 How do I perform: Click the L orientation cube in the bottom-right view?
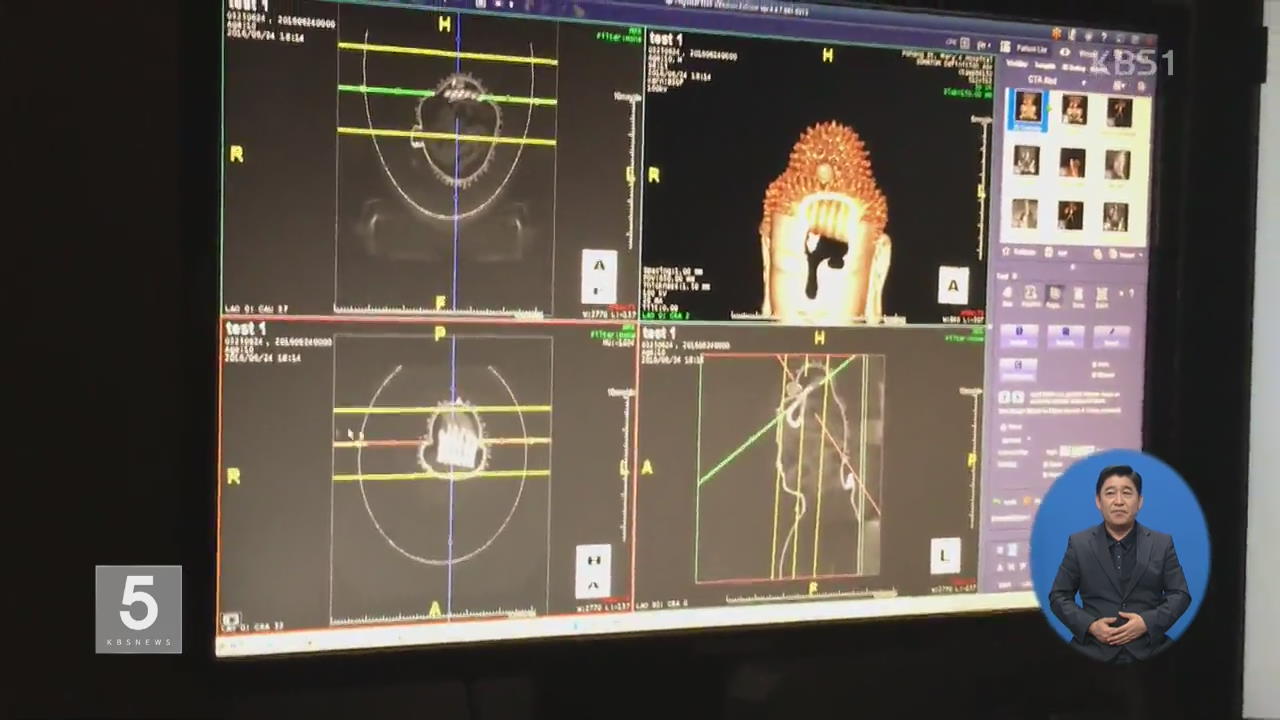pos(945,556)
